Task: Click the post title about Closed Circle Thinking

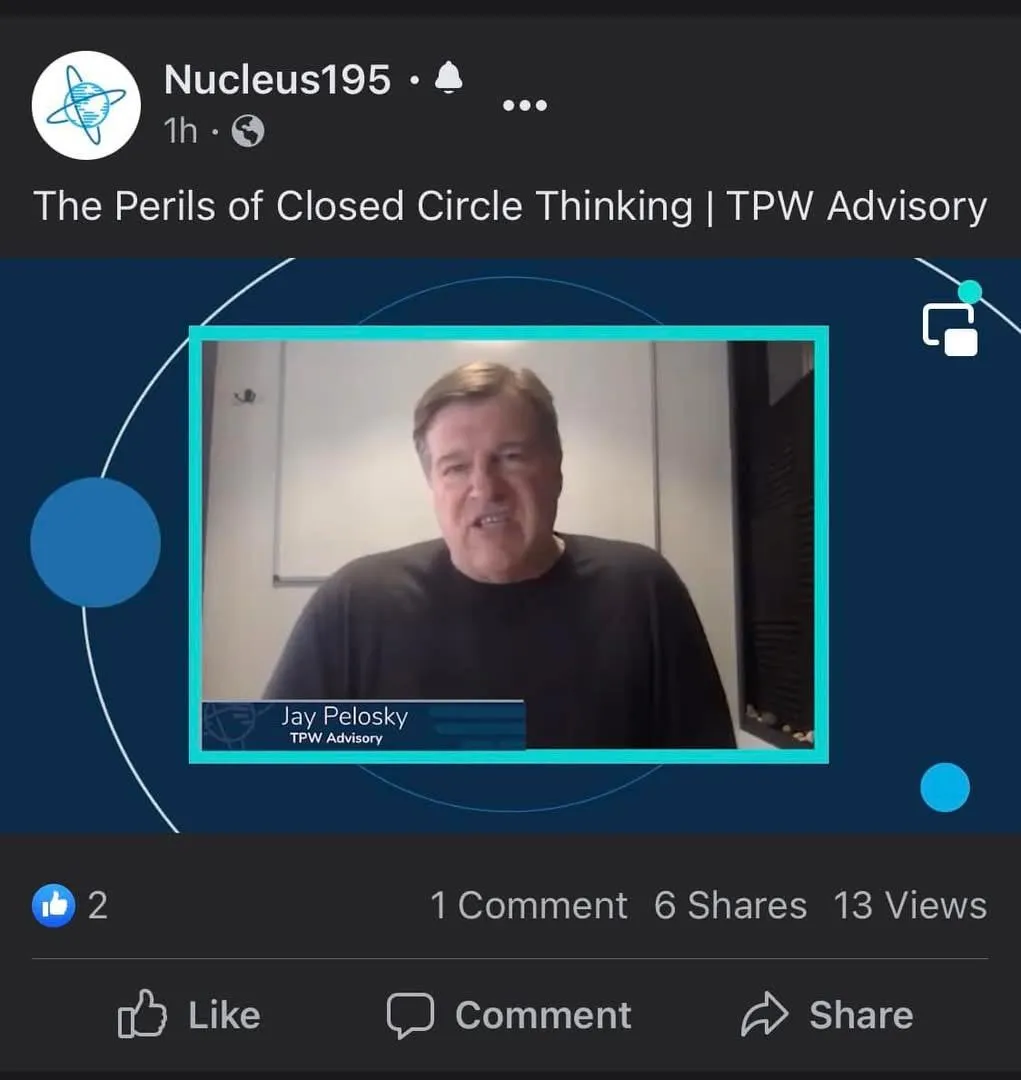Action: (510, 206)
